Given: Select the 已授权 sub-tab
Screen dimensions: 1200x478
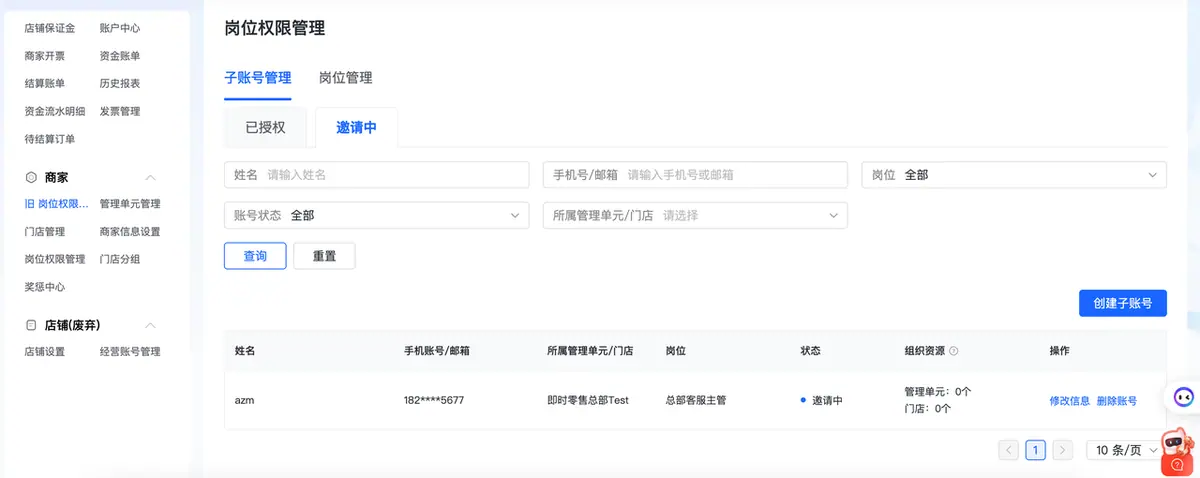Looking at the screenshot, I should pos(265,128).
